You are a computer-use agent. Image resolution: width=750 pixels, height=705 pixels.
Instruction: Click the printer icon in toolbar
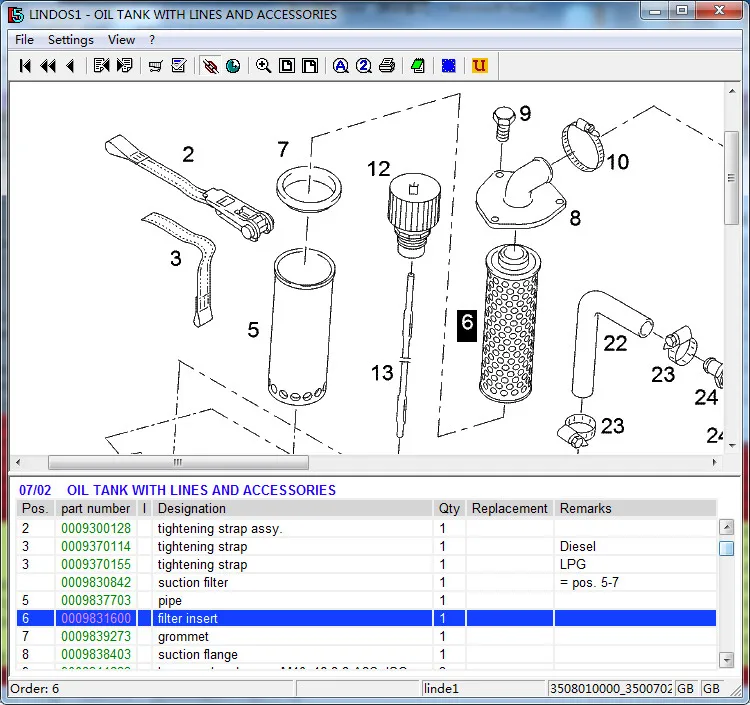click(387, 66)
